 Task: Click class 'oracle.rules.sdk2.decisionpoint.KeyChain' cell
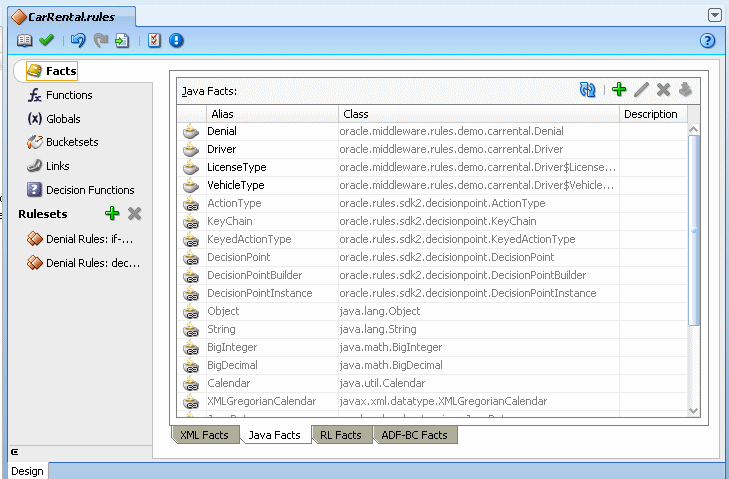479,221
